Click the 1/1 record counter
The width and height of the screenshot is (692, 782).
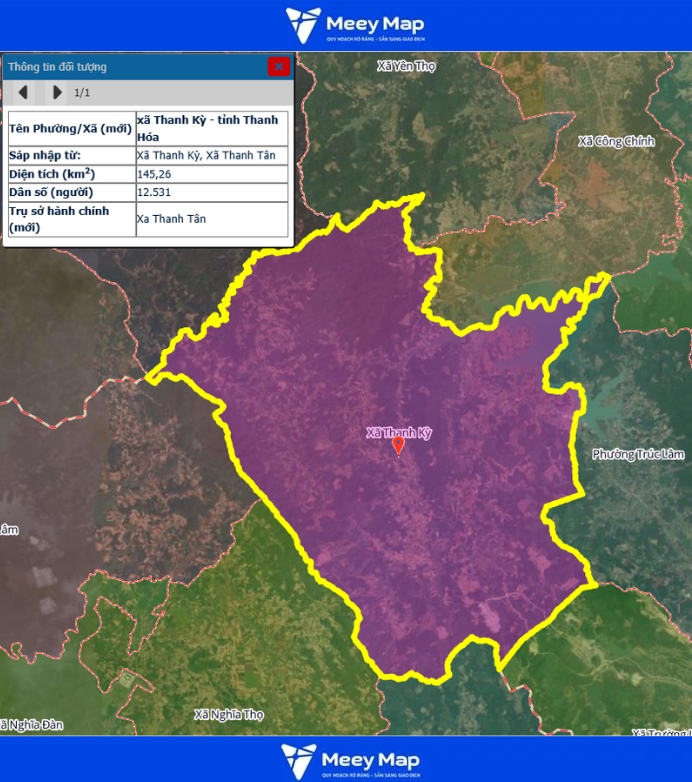coord(83,93)
